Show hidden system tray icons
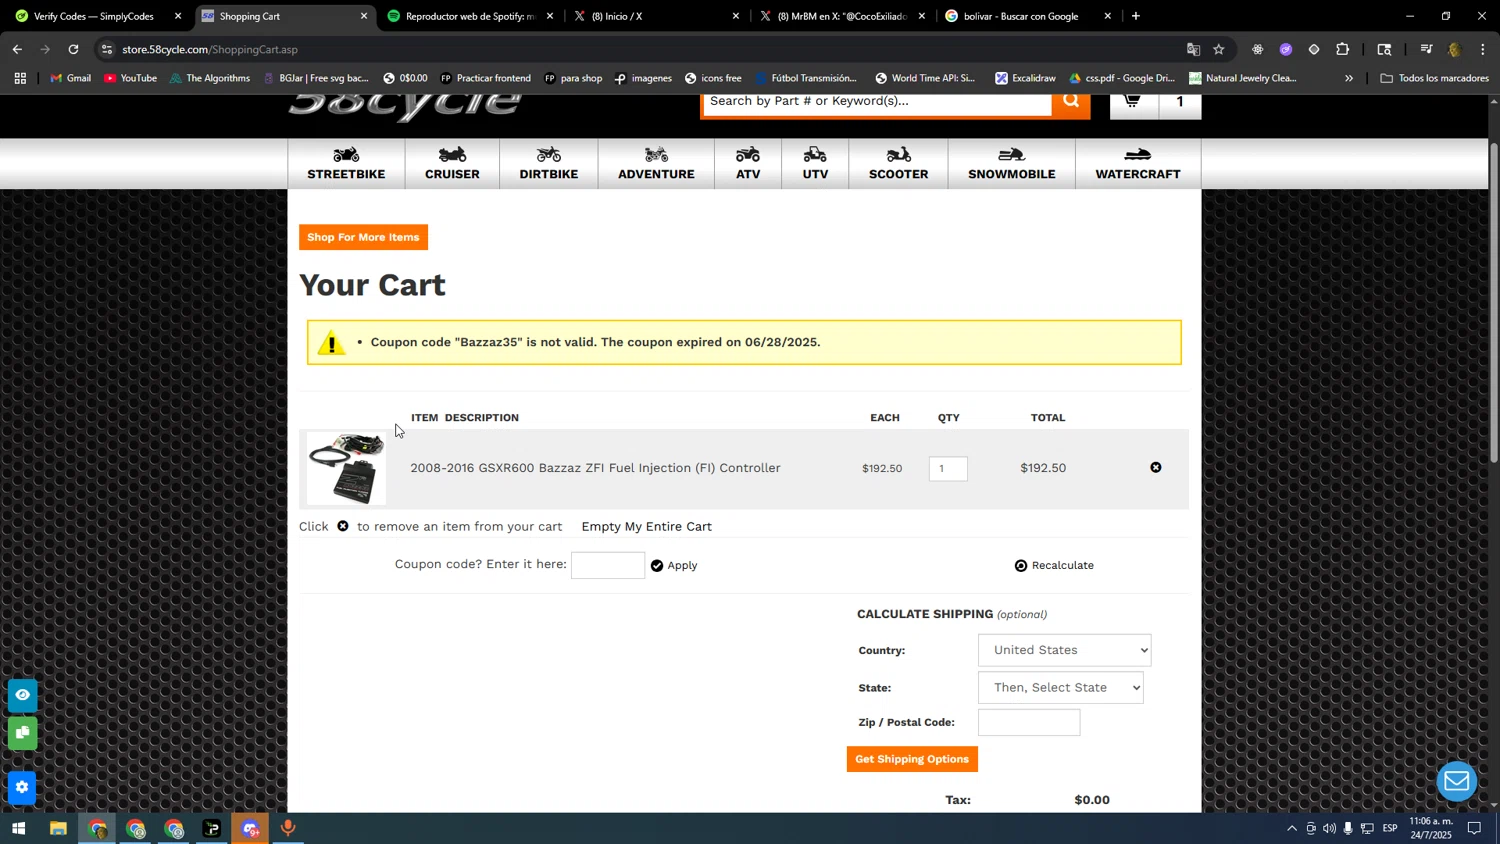The image size is (1500, 844). [x=1292, y=829]
